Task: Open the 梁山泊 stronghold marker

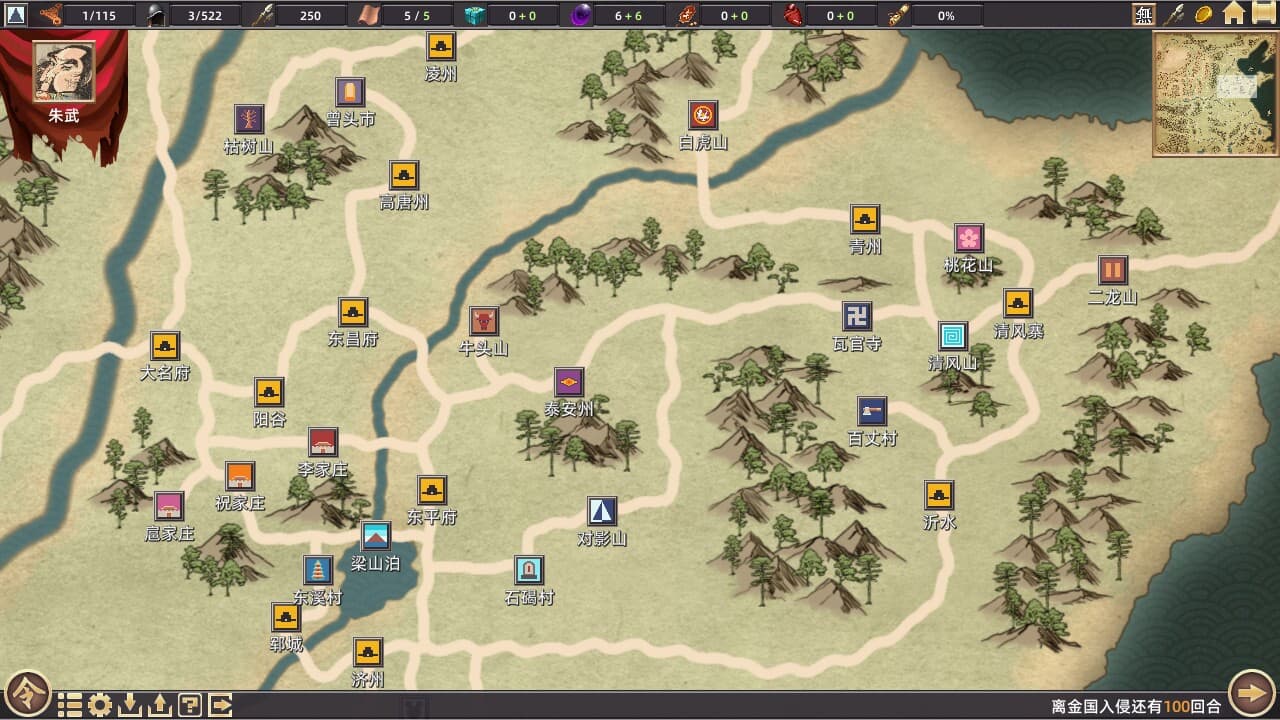Action: pos(376,537)
